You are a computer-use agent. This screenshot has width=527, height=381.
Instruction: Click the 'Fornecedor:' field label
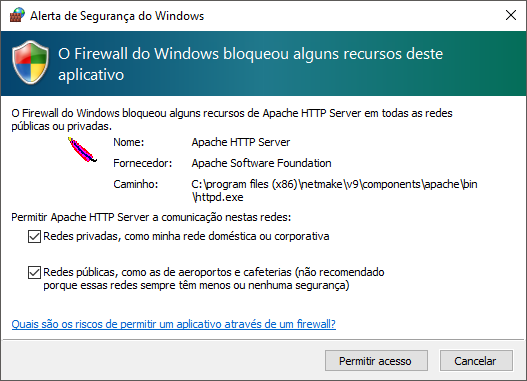point(143,163)
